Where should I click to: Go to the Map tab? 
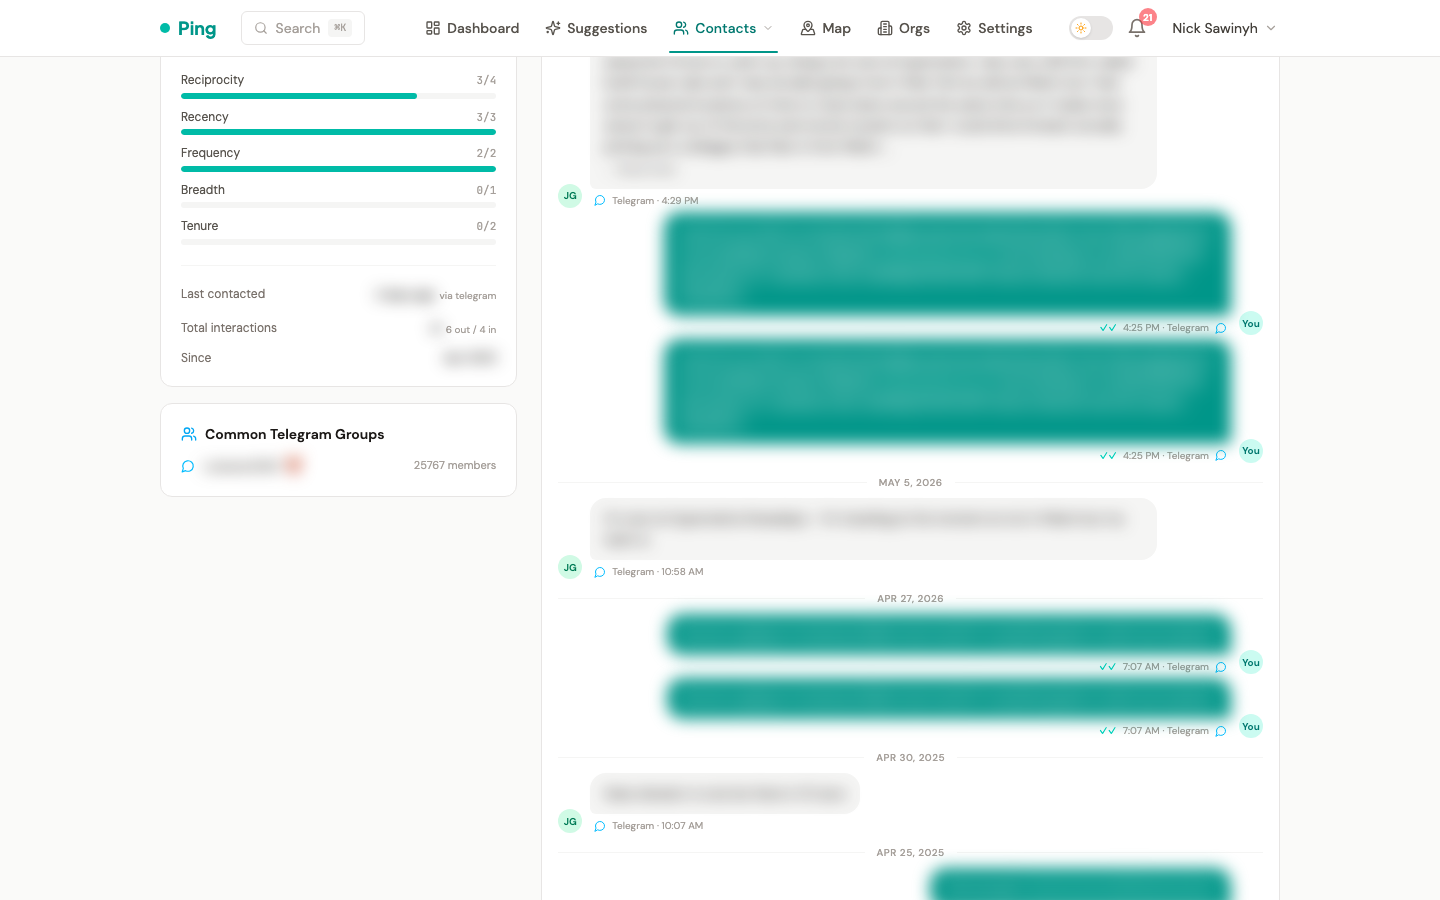(x=825, y=28)
